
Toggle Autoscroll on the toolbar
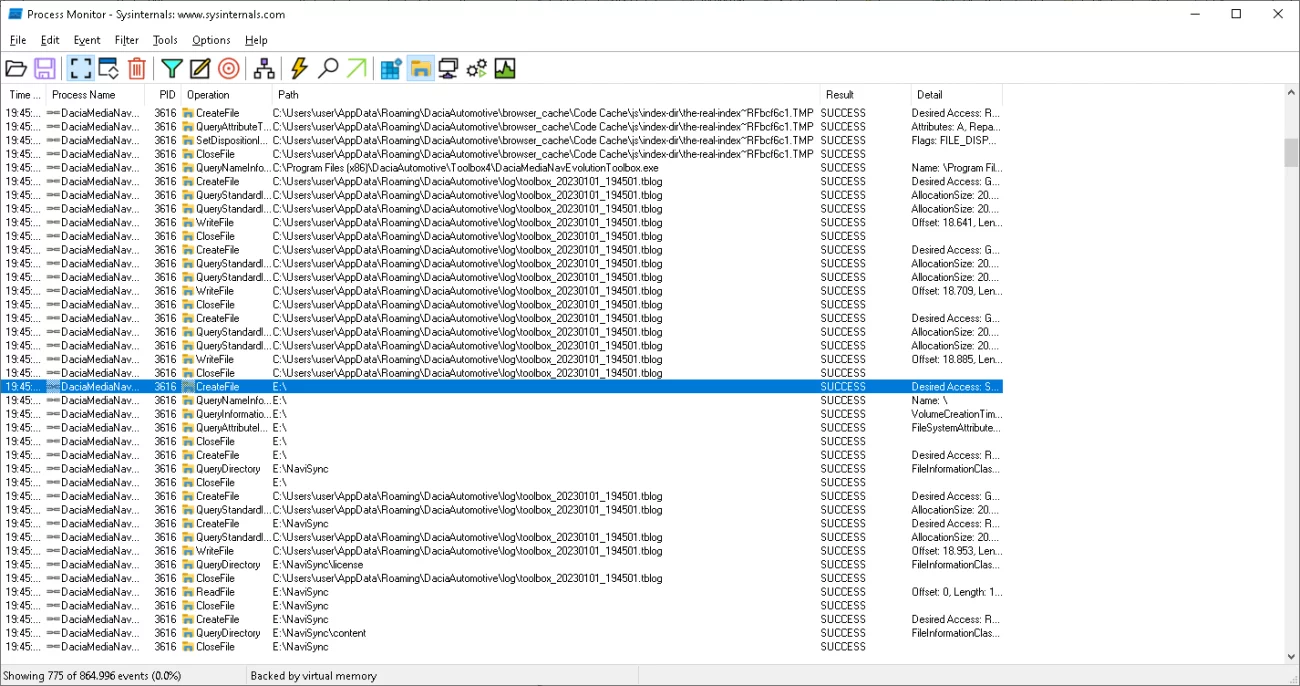pyautogui.click(x=109, y=68)
